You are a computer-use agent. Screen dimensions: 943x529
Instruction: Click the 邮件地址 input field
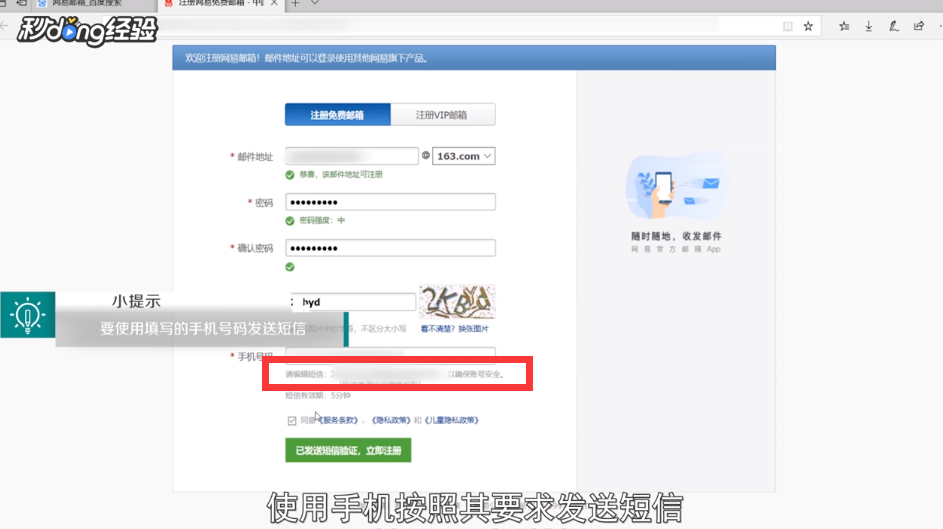pos(352,156)
